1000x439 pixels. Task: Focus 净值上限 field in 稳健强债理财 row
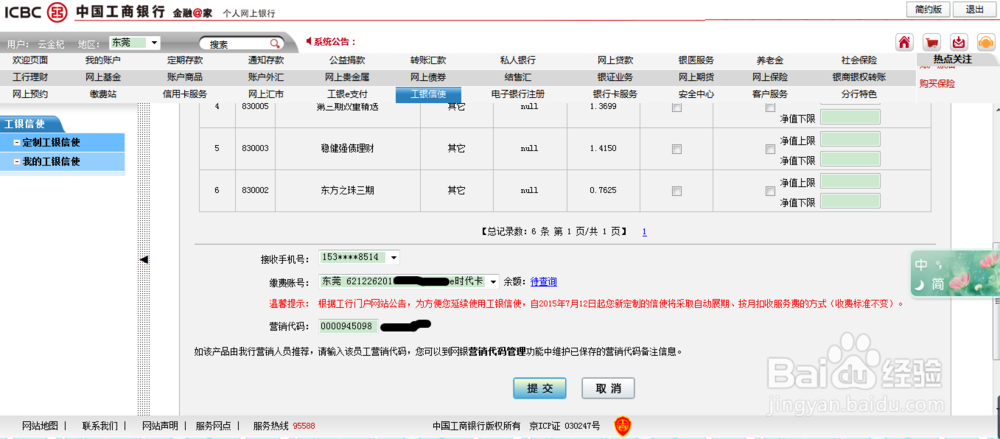[x=850, y=139]
